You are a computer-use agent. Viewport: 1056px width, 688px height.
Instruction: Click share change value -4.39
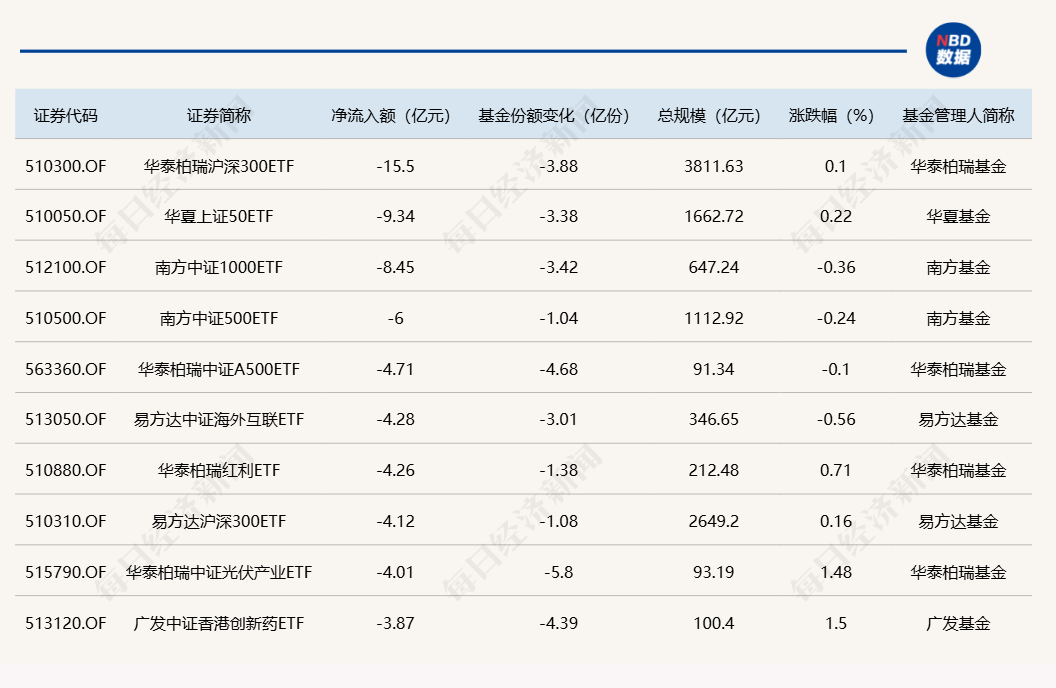coord(558,623)
